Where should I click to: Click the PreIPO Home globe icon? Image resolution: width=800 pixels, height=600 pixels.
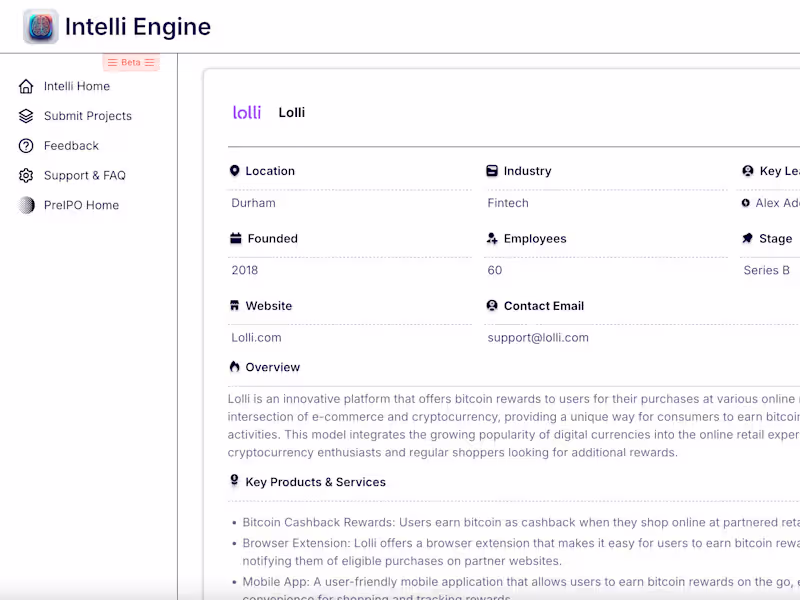click(x=26, y=205)
